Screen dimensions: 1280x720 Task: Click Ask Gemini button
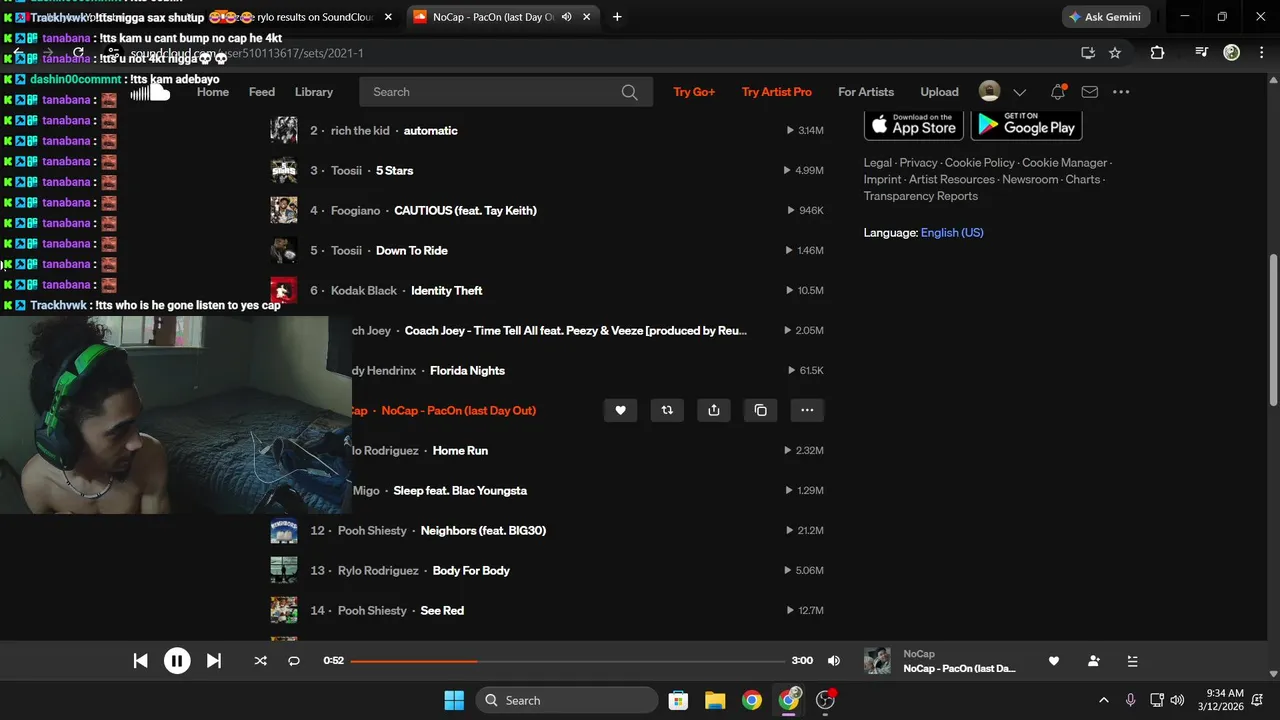pos(1106,17)
